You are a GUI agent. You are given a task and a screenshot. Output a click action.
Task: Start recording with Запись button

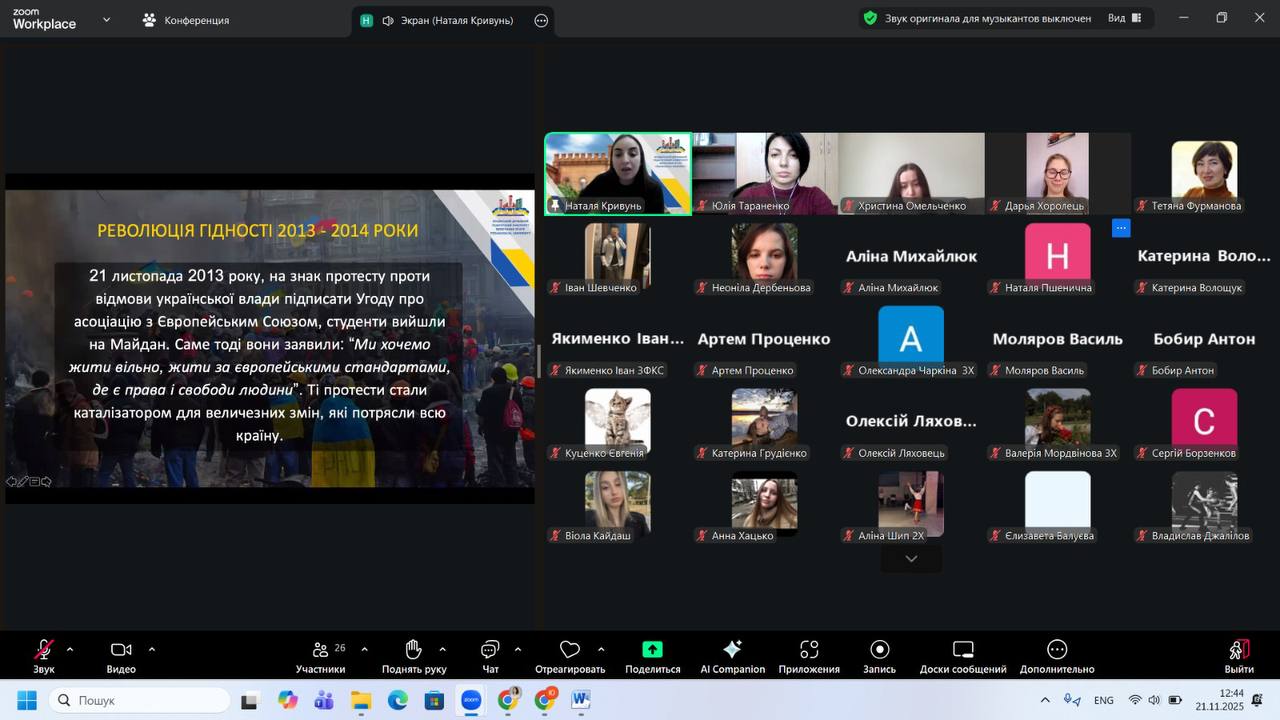(x=879, y=655)
